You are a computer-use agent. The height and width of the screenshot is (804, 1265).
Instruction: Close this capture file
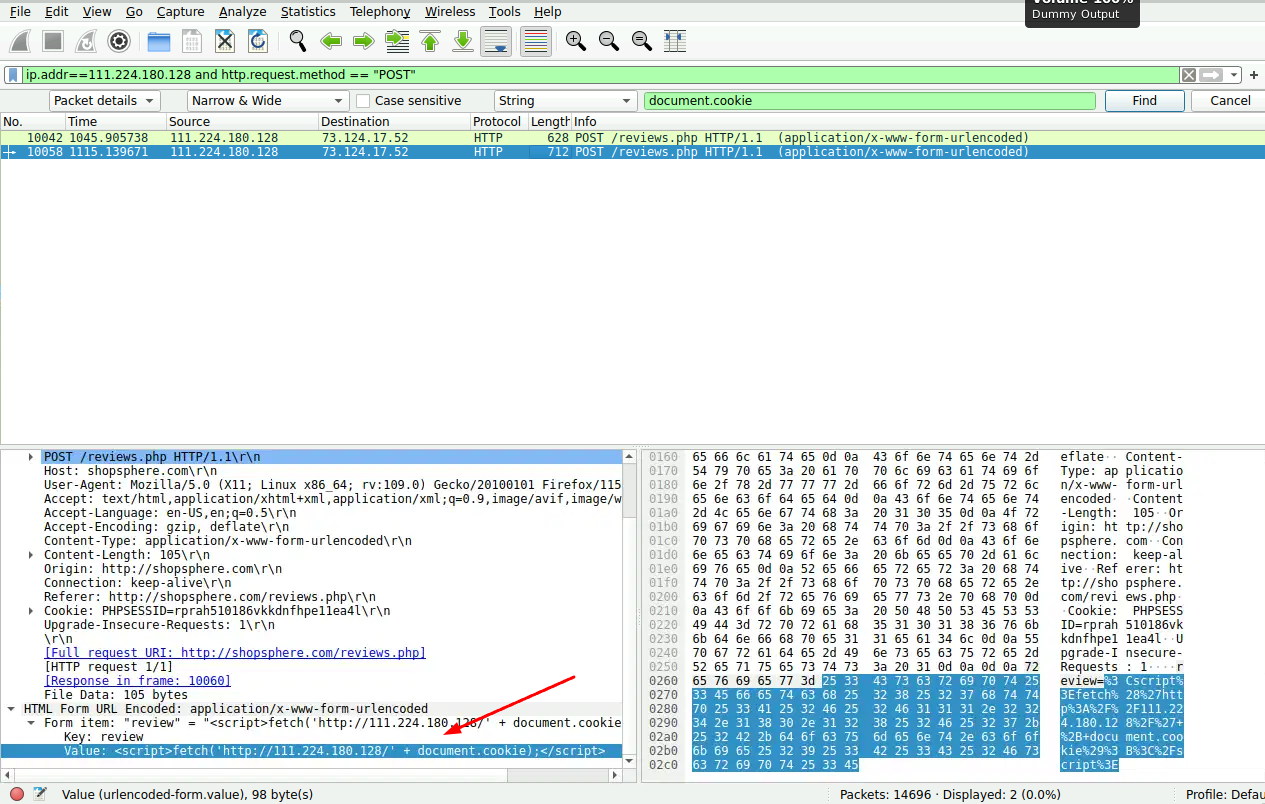225,41
